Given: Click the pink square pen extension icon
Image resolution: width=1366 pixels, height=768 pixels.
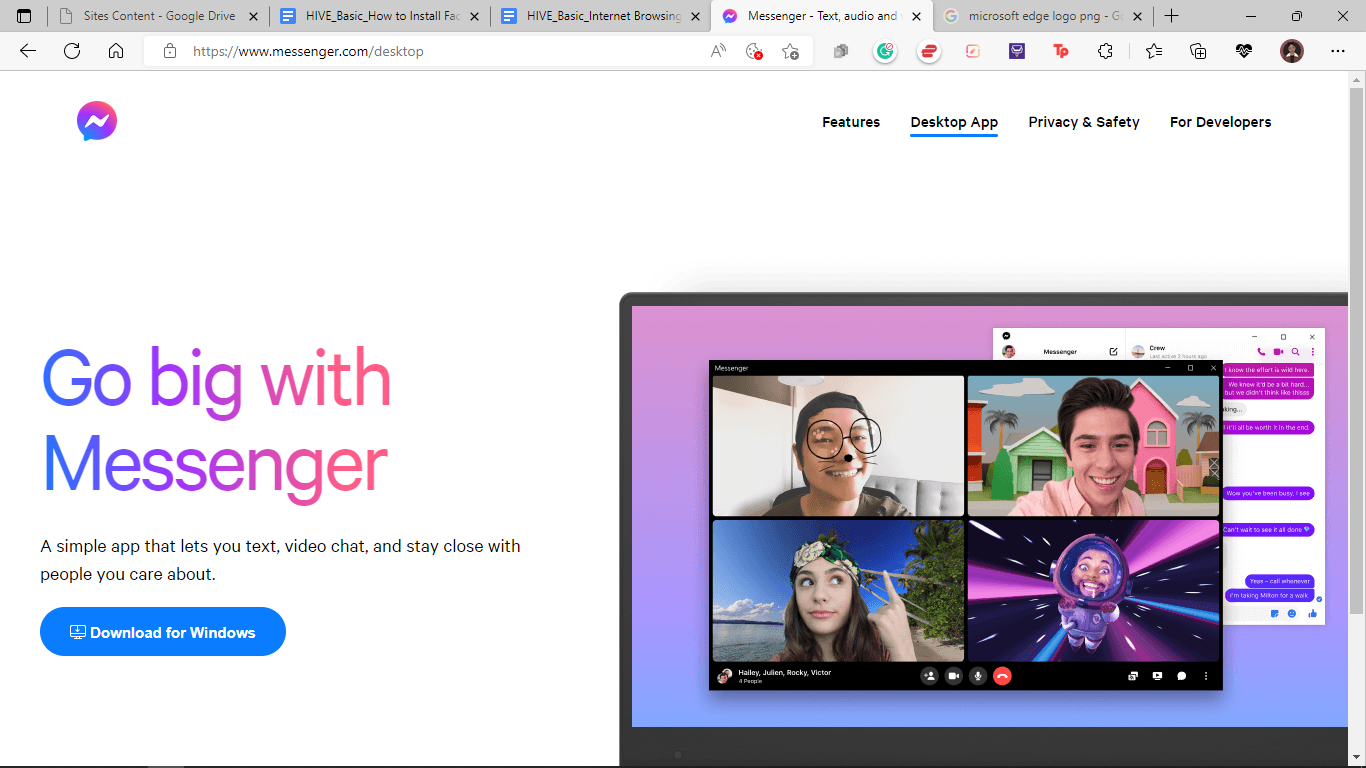Looking at the screenshot, I should (x=973, y=51).
